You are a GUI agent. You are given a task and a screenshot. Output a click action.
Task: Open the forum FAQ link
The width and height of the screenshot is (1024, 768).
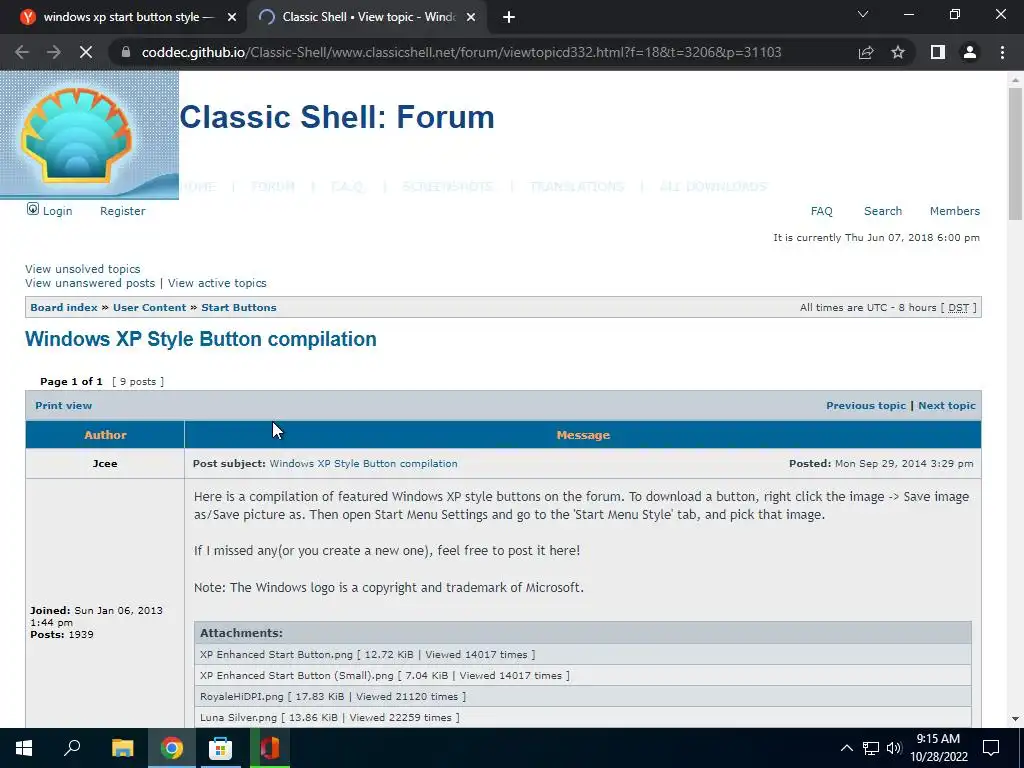[x=822, y=211]
